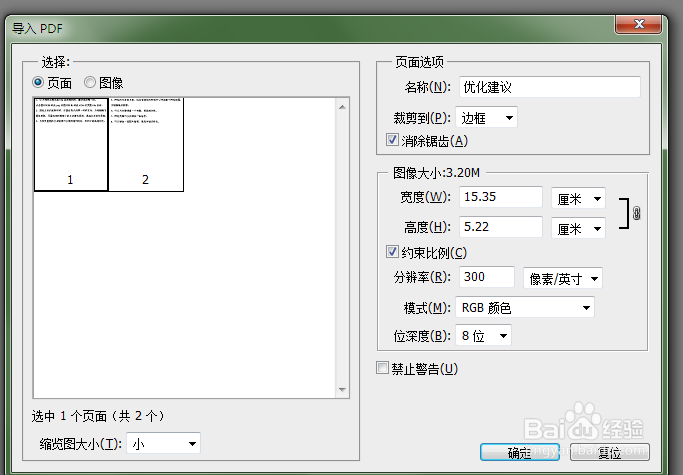Select page 1 thumbnail

[71, 144]
